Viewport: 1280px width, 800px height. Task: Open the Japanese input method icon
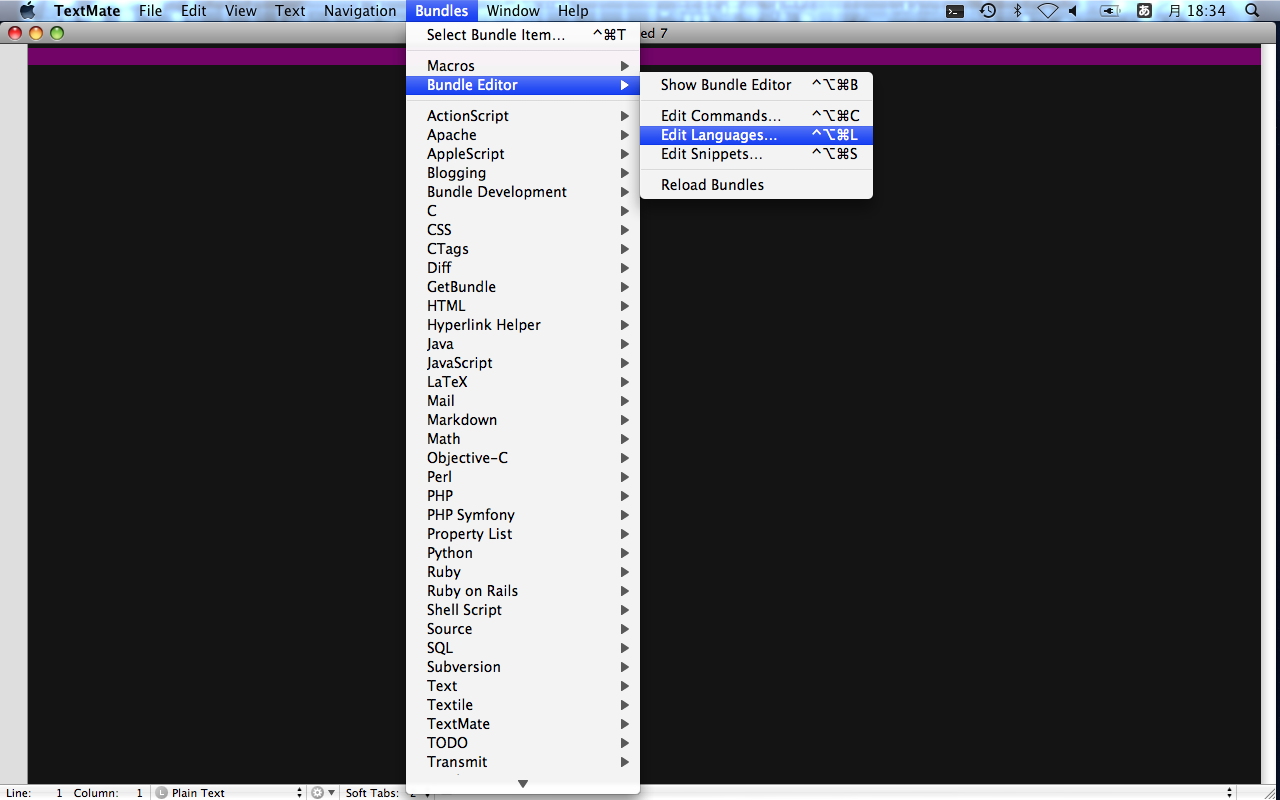point(1144,11)
